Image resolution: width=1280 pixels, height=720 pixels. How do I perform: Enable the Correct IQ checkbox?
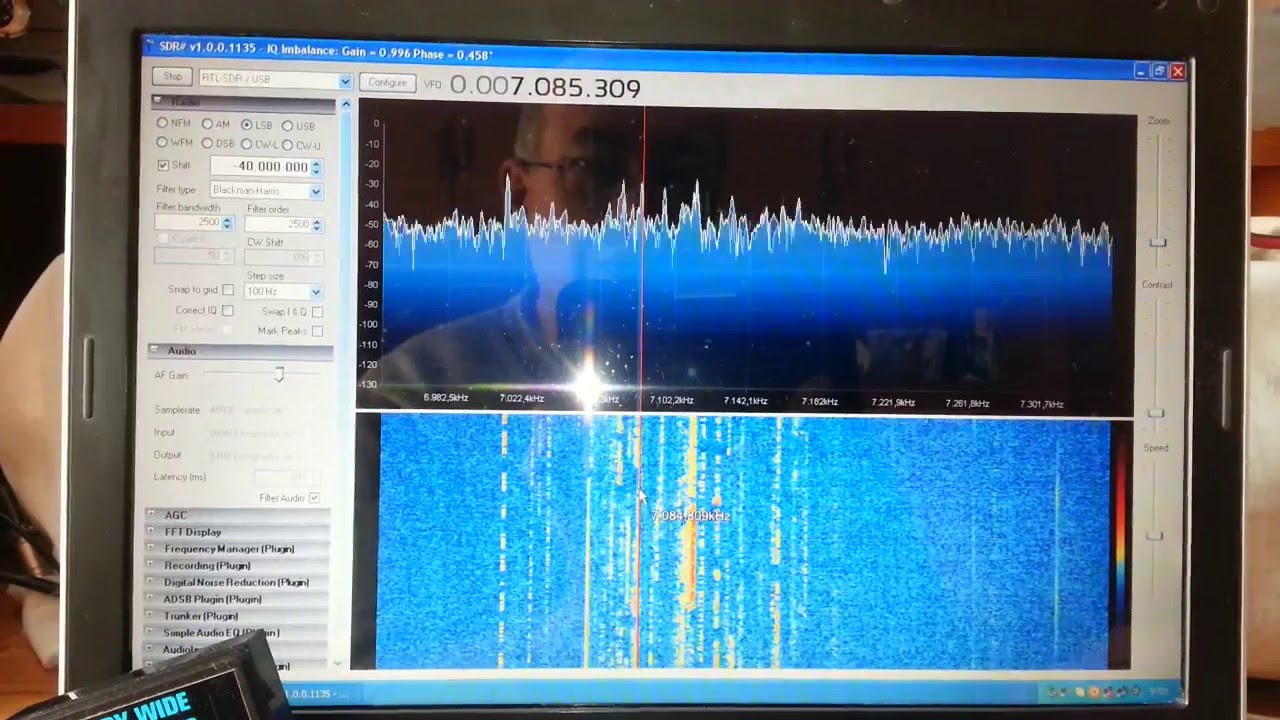[x=228, y=311]
